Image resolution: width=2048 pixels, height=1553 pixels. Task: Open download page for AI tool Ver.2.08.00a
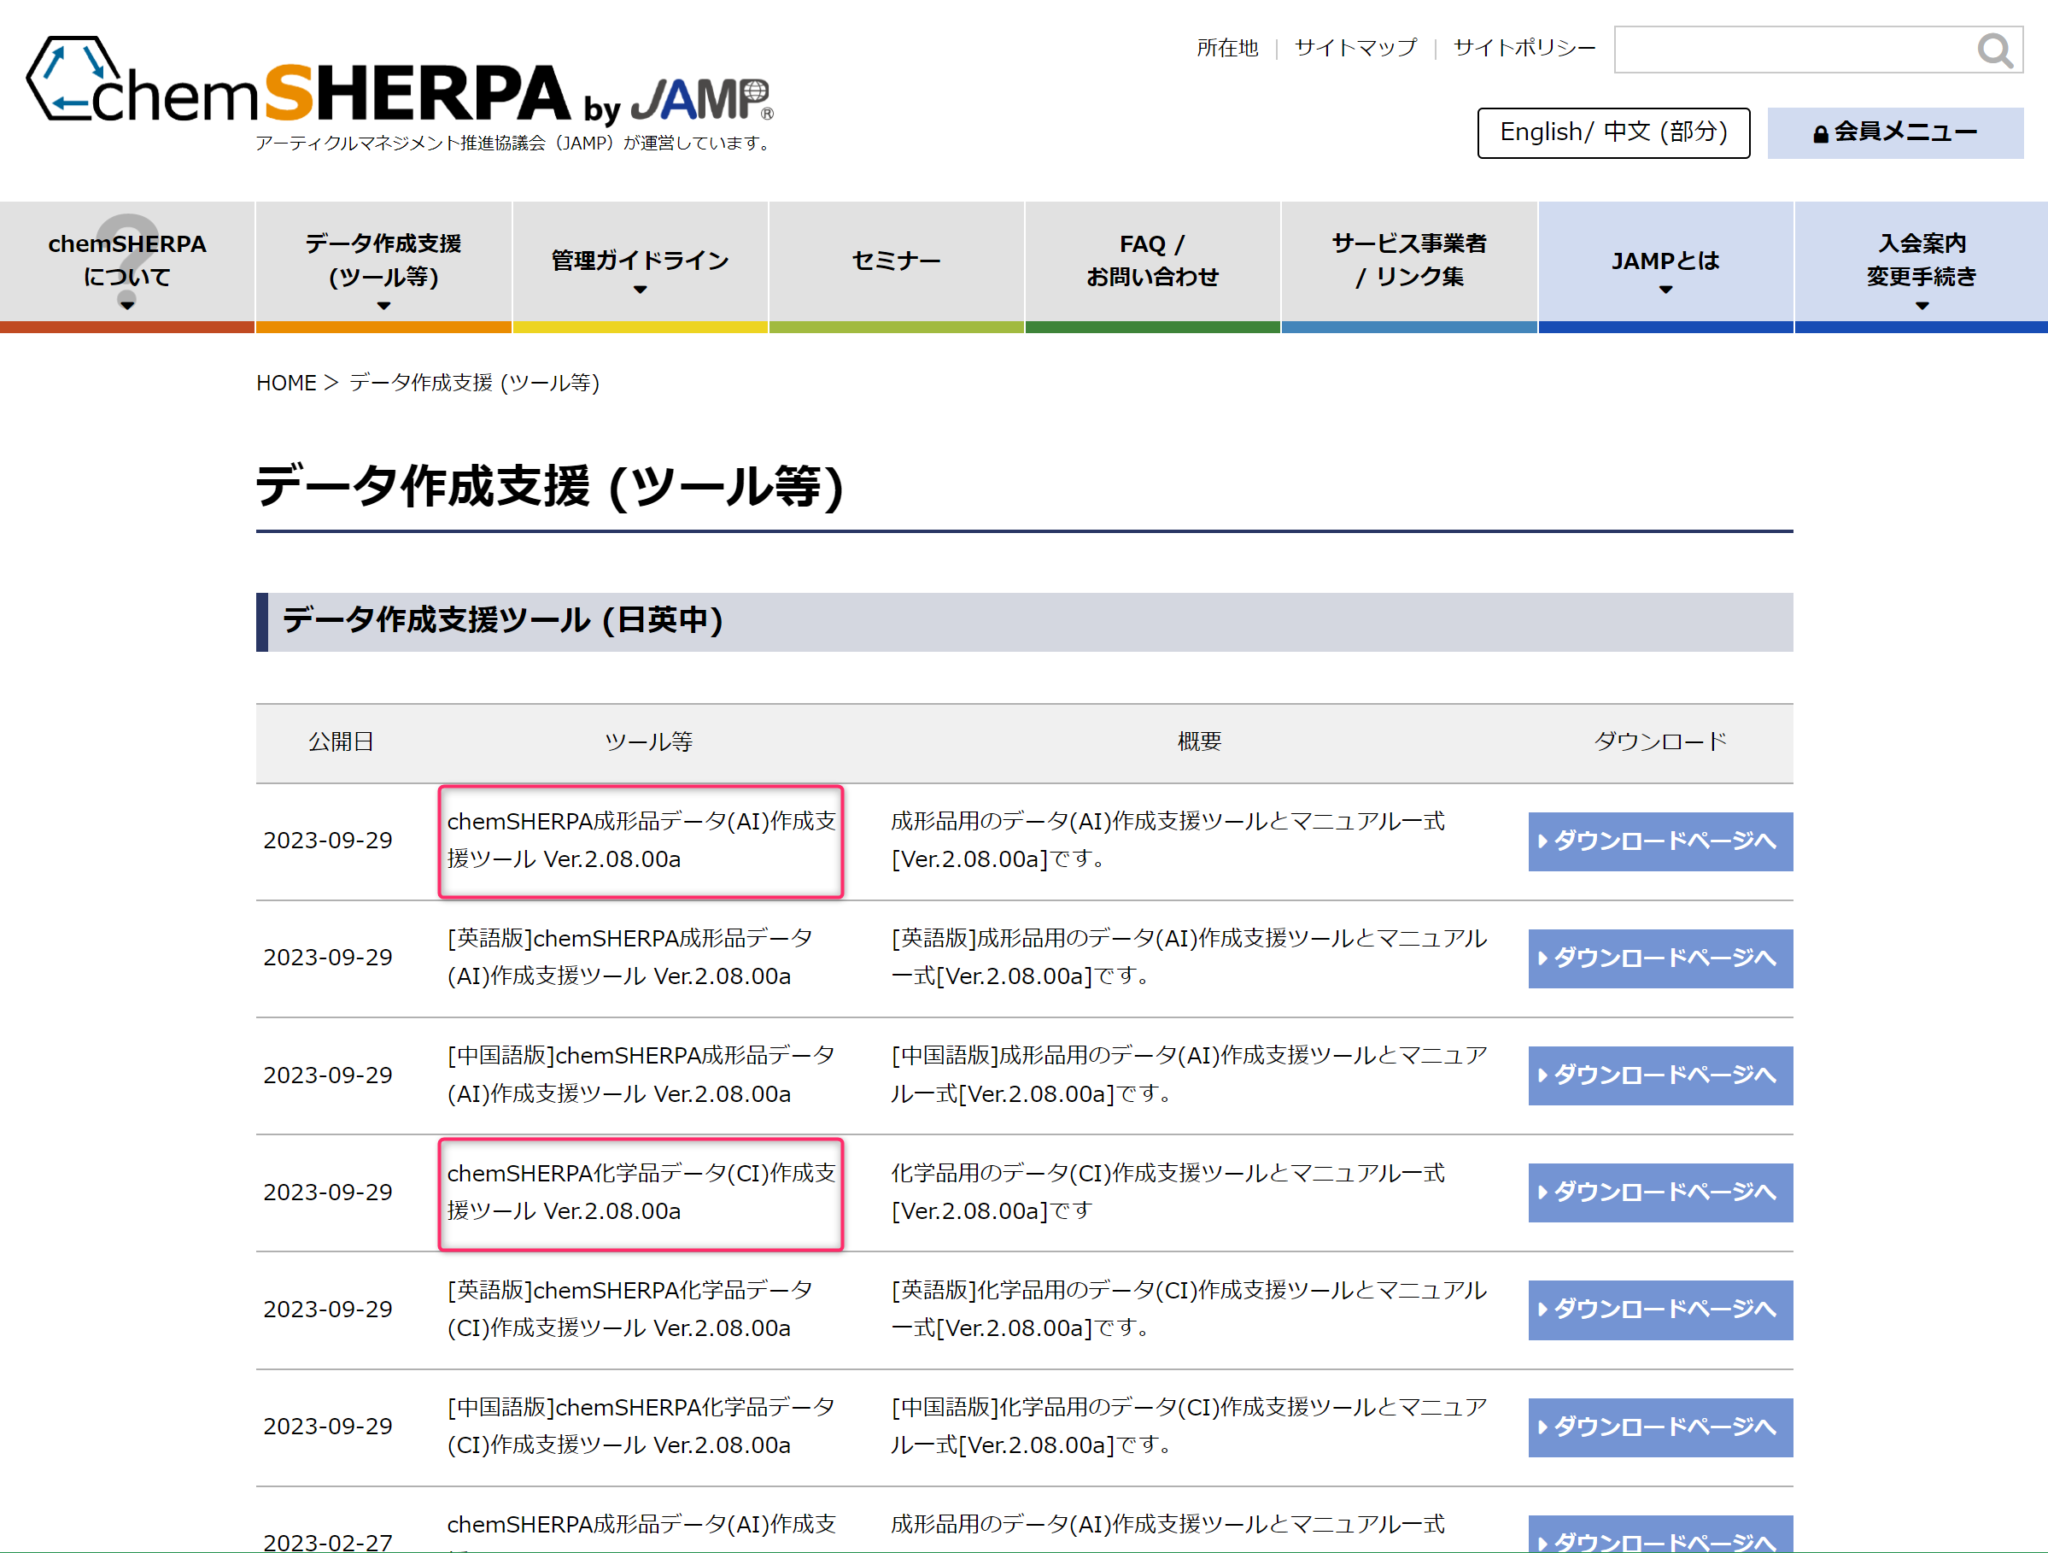pos(1659,841)
